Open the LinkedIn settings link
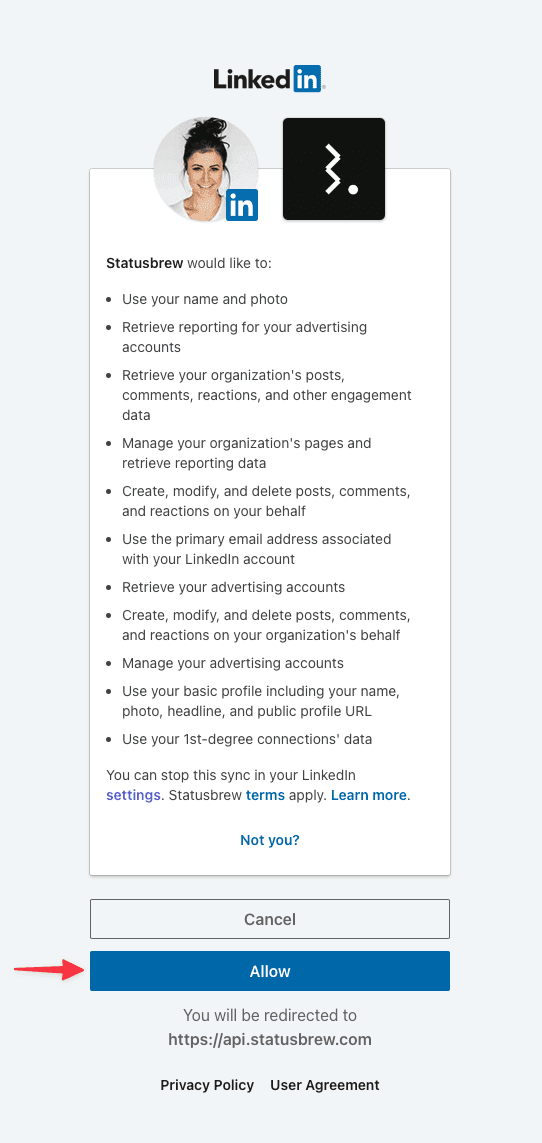Screen dimensions: 542x1143 (x=133, y=795)
